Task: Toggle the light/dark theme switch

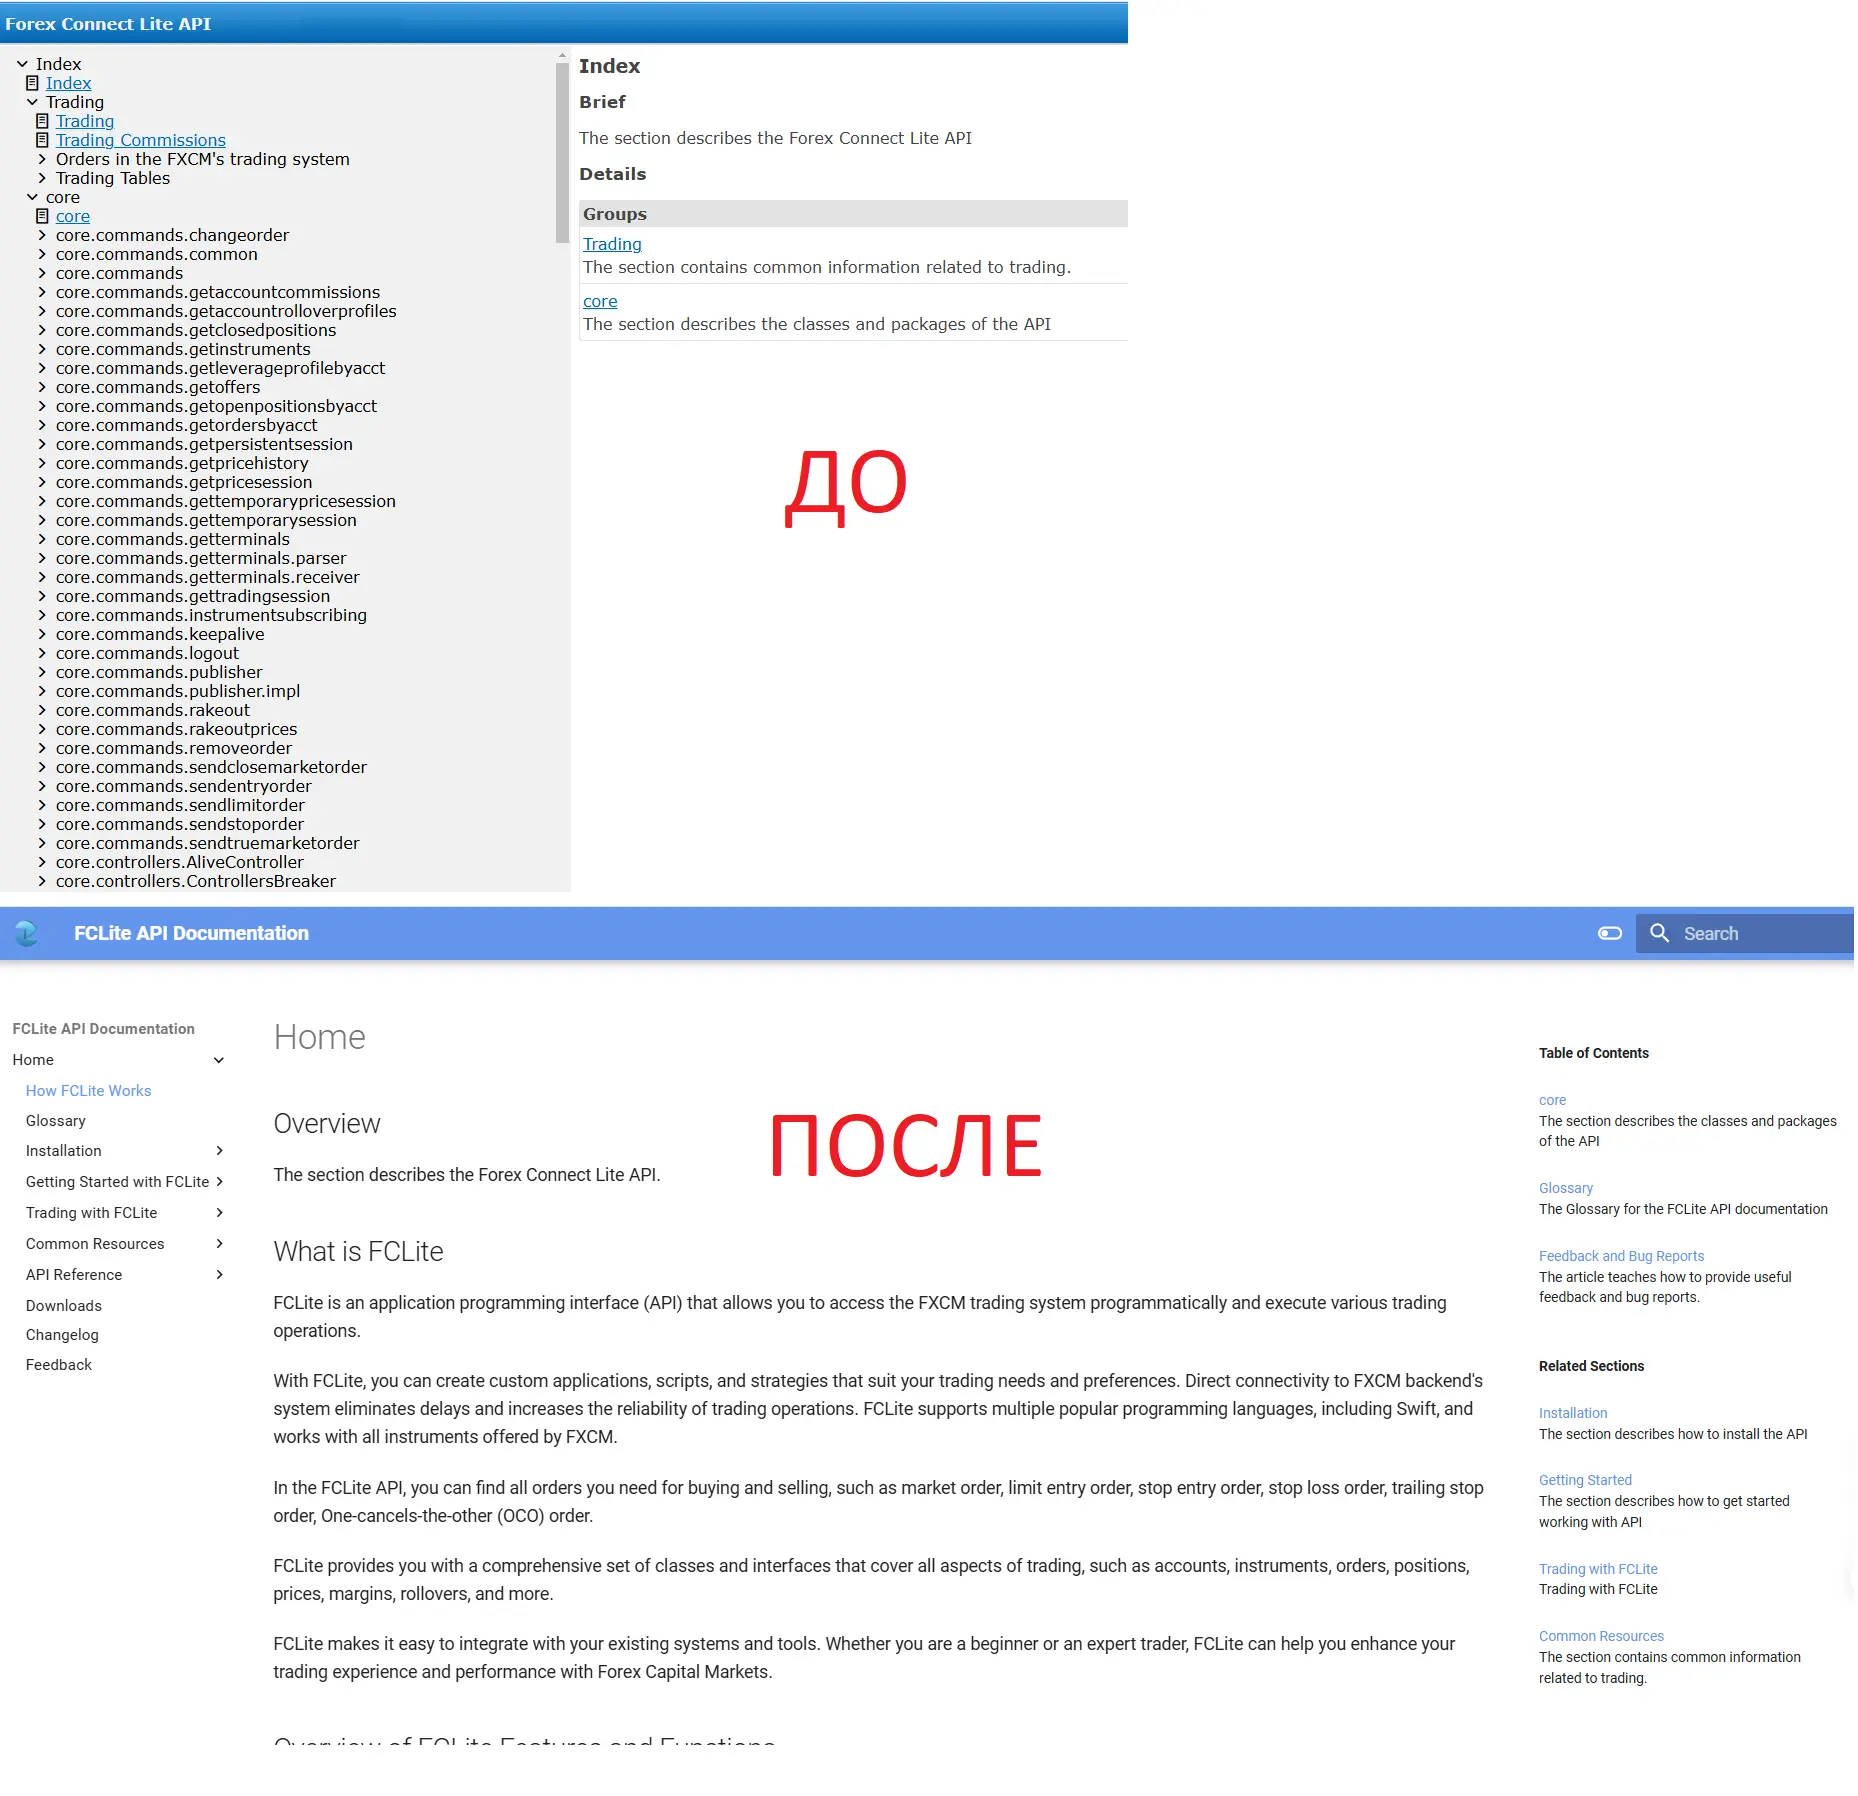Action: coord(1609,933)
